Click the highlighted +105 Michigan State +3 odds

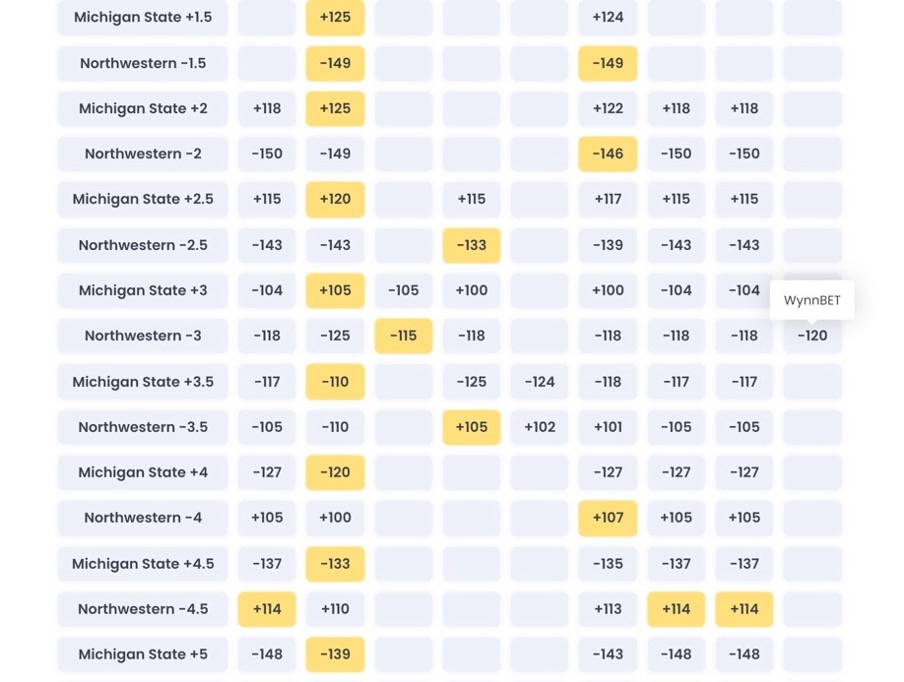(x=335, y=291)
